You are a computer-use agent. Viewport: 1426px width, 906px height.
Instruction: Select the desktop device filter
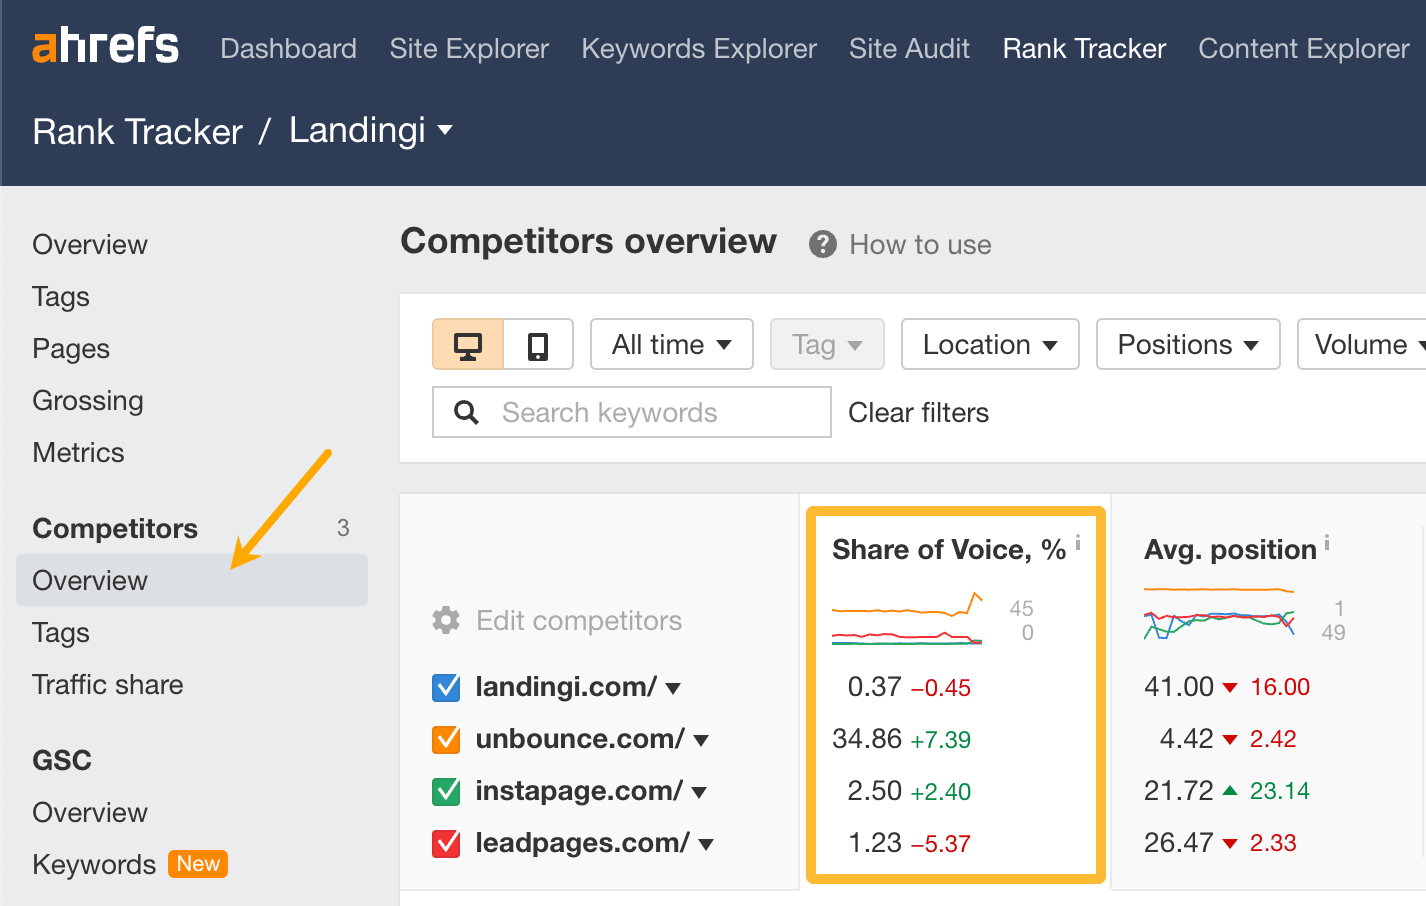tap(467, 344)
